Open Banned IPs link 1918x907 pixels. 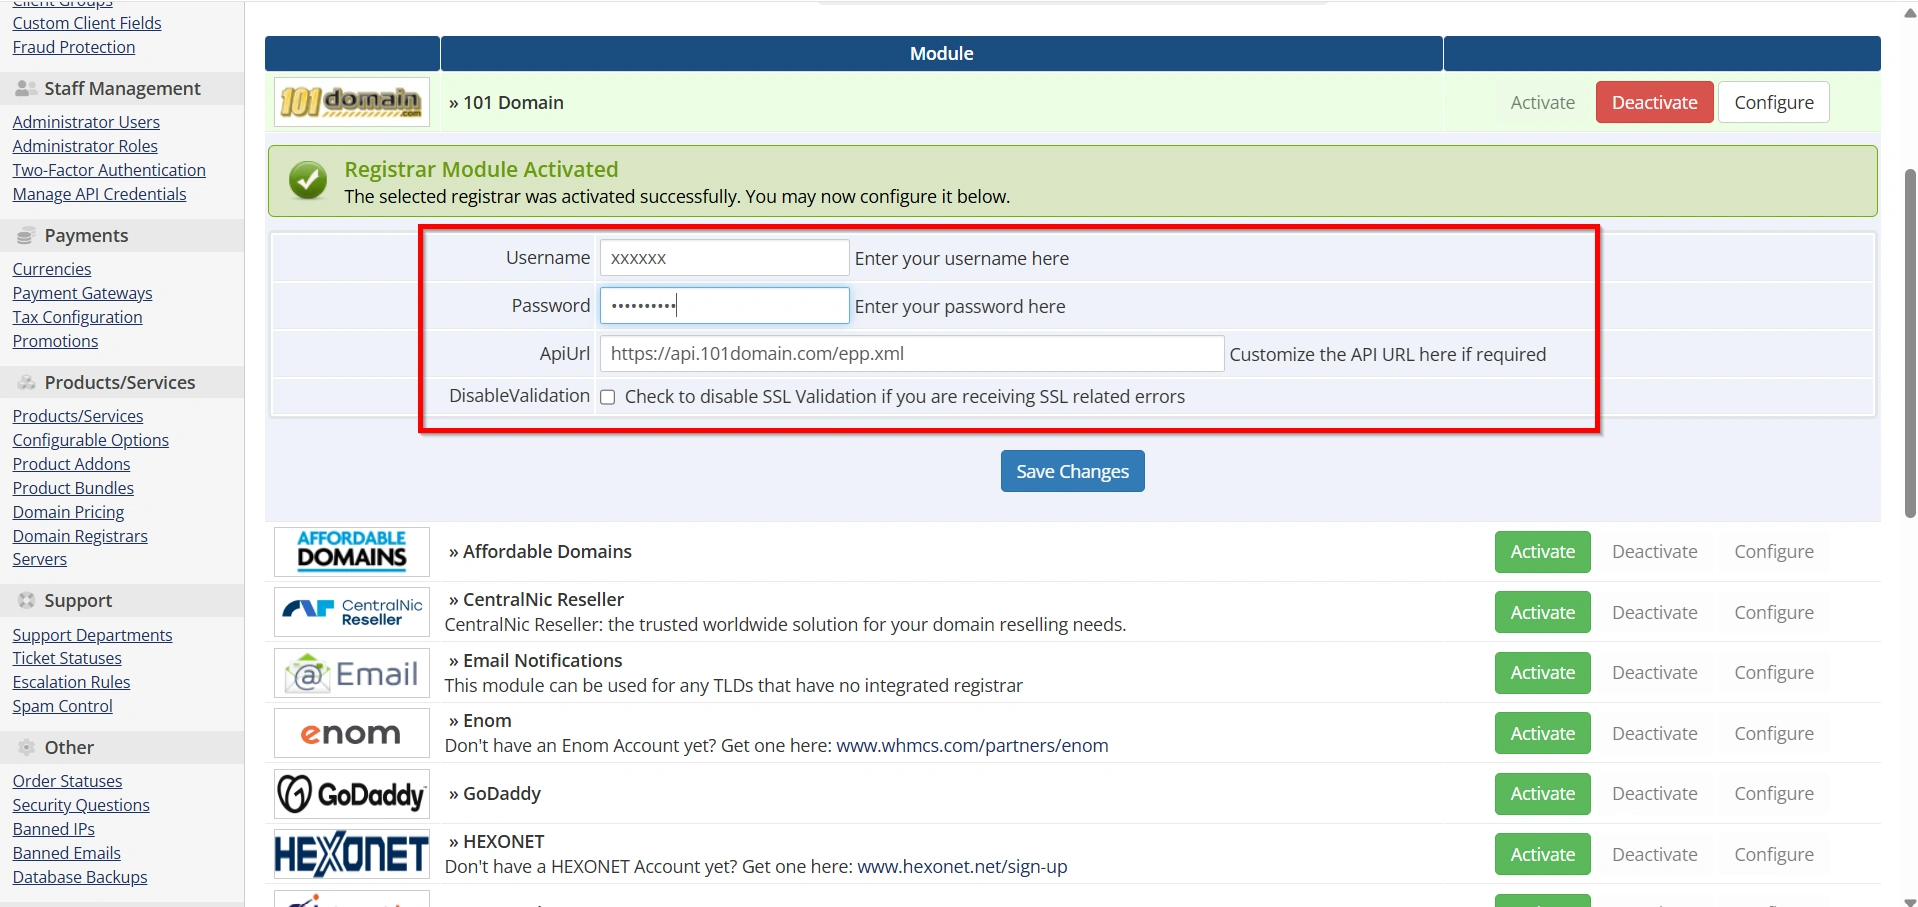point(54,829)
